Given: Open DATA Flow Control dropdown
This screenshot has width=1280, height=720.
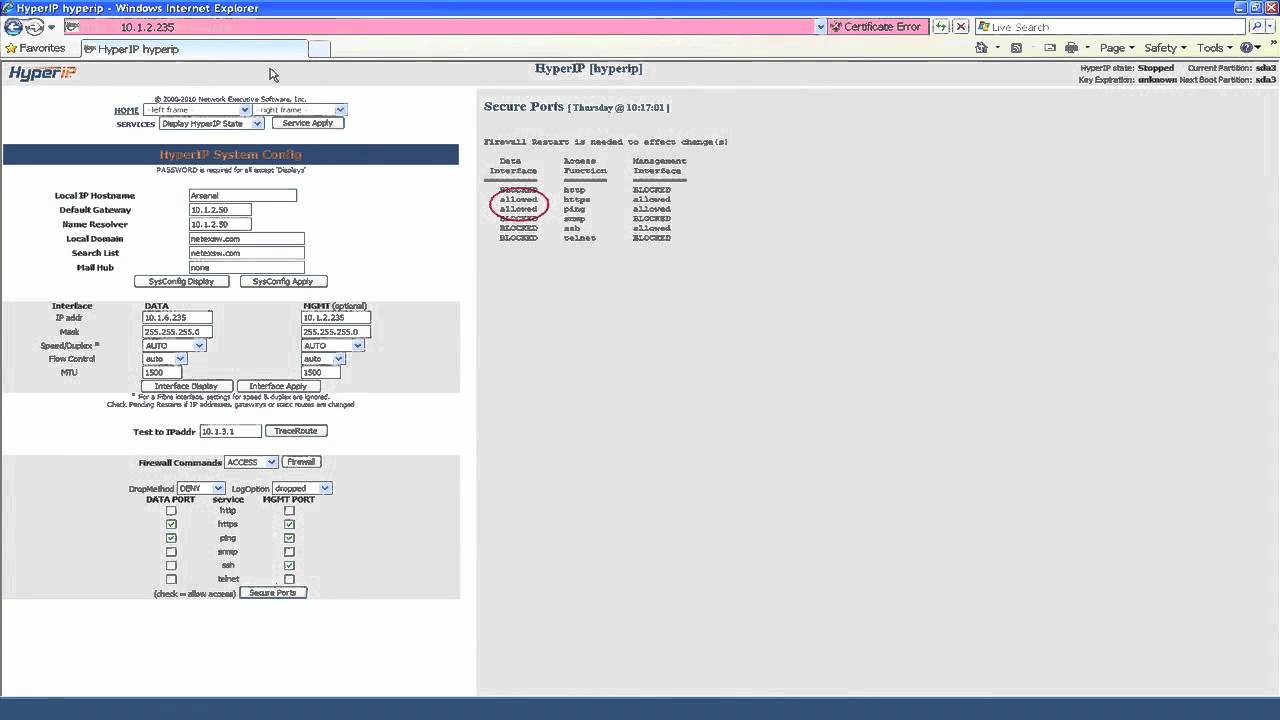Looking at the screenshot, I should click(164, 359).
